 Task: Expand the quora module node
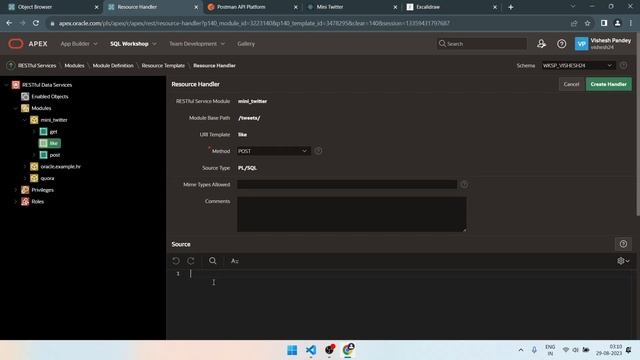click(x=24, y=178)
